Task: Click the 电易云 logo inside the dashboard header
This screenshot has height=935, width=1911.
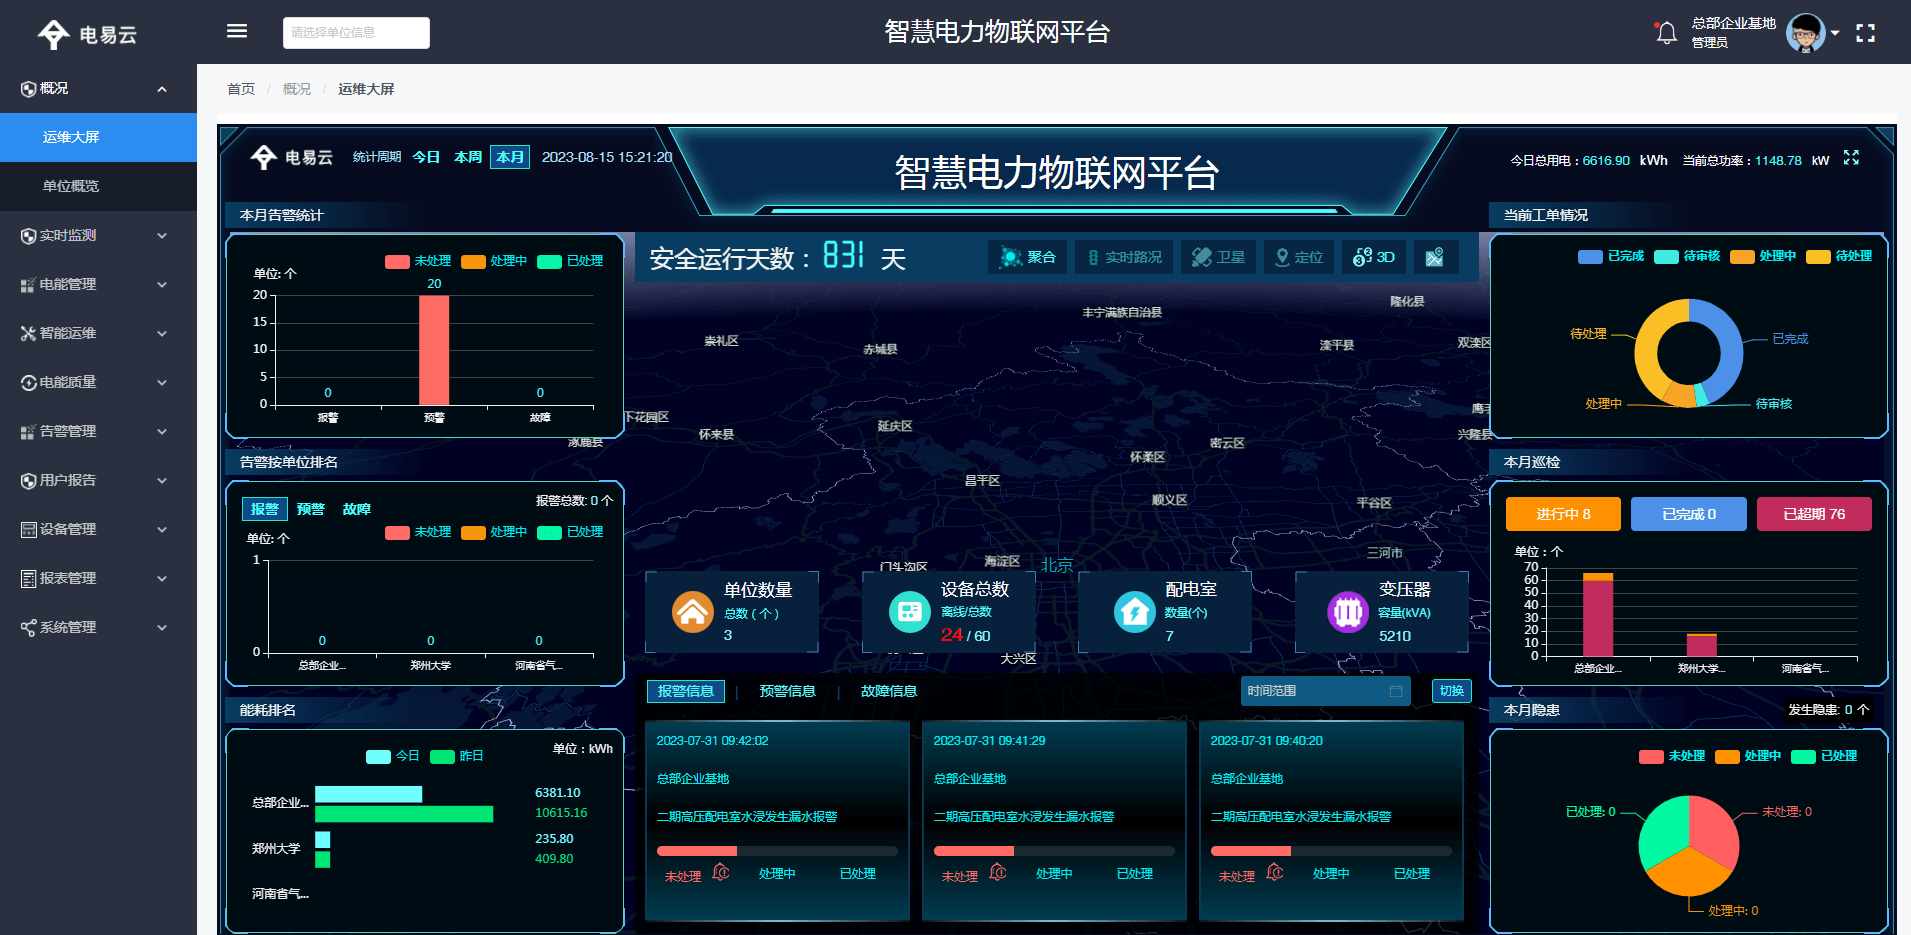Action: click(x=291, y=157)
